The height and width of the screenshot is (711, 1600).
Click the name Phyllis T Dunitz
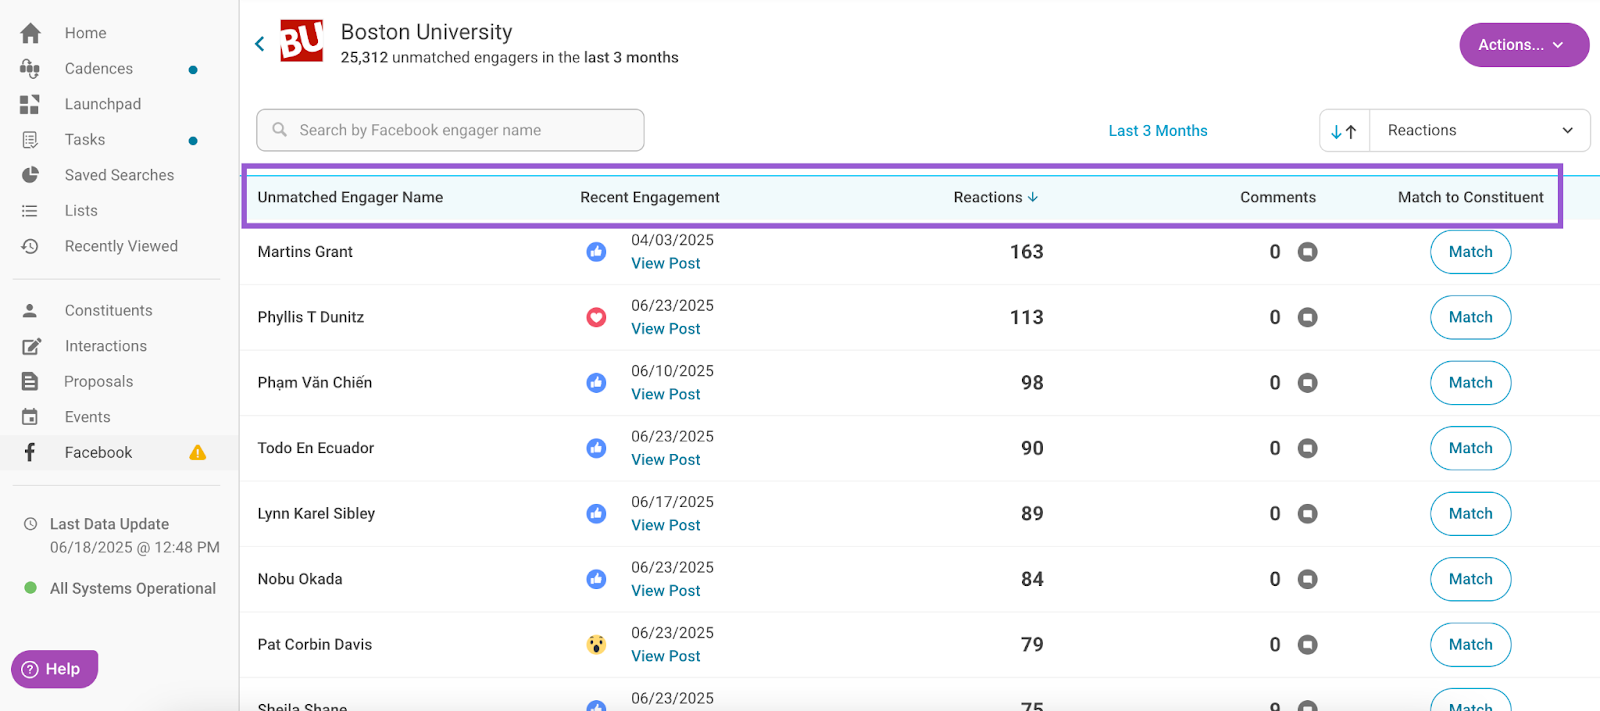click(311, 317)
